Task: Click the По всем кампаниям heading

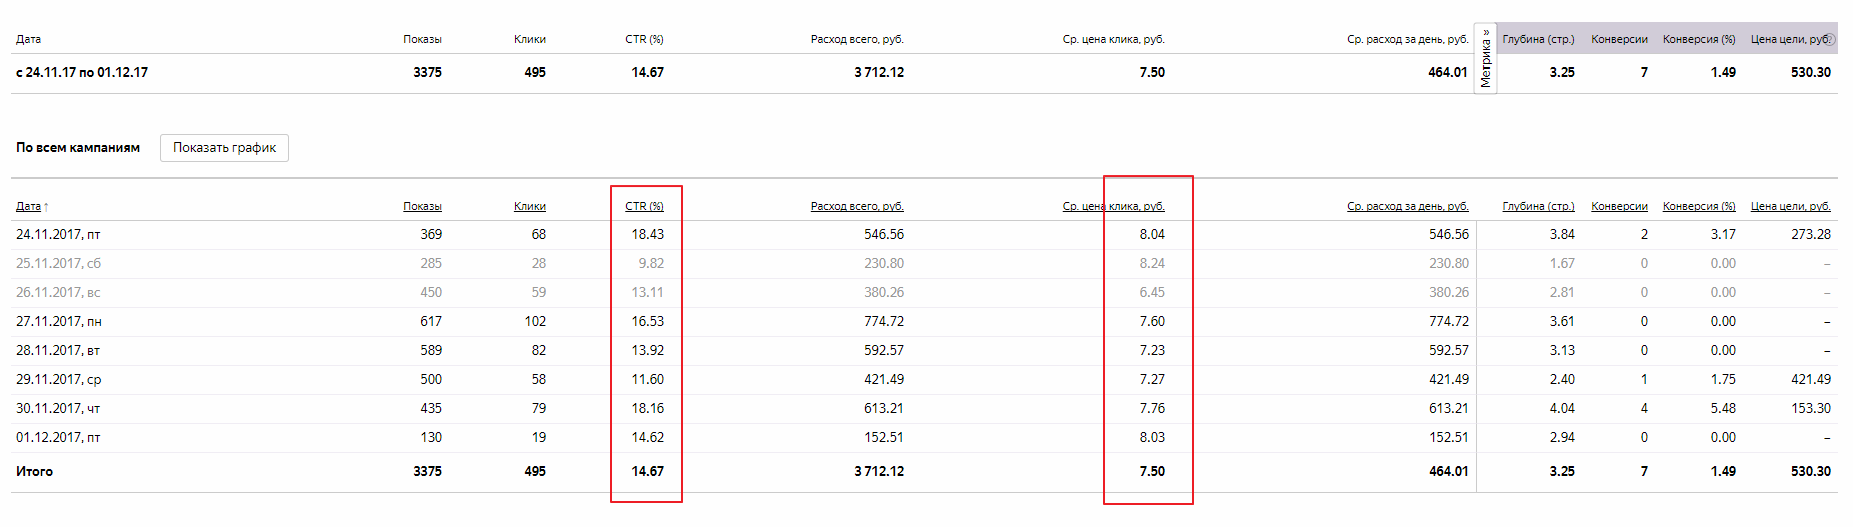Action: tap(78, 147)
